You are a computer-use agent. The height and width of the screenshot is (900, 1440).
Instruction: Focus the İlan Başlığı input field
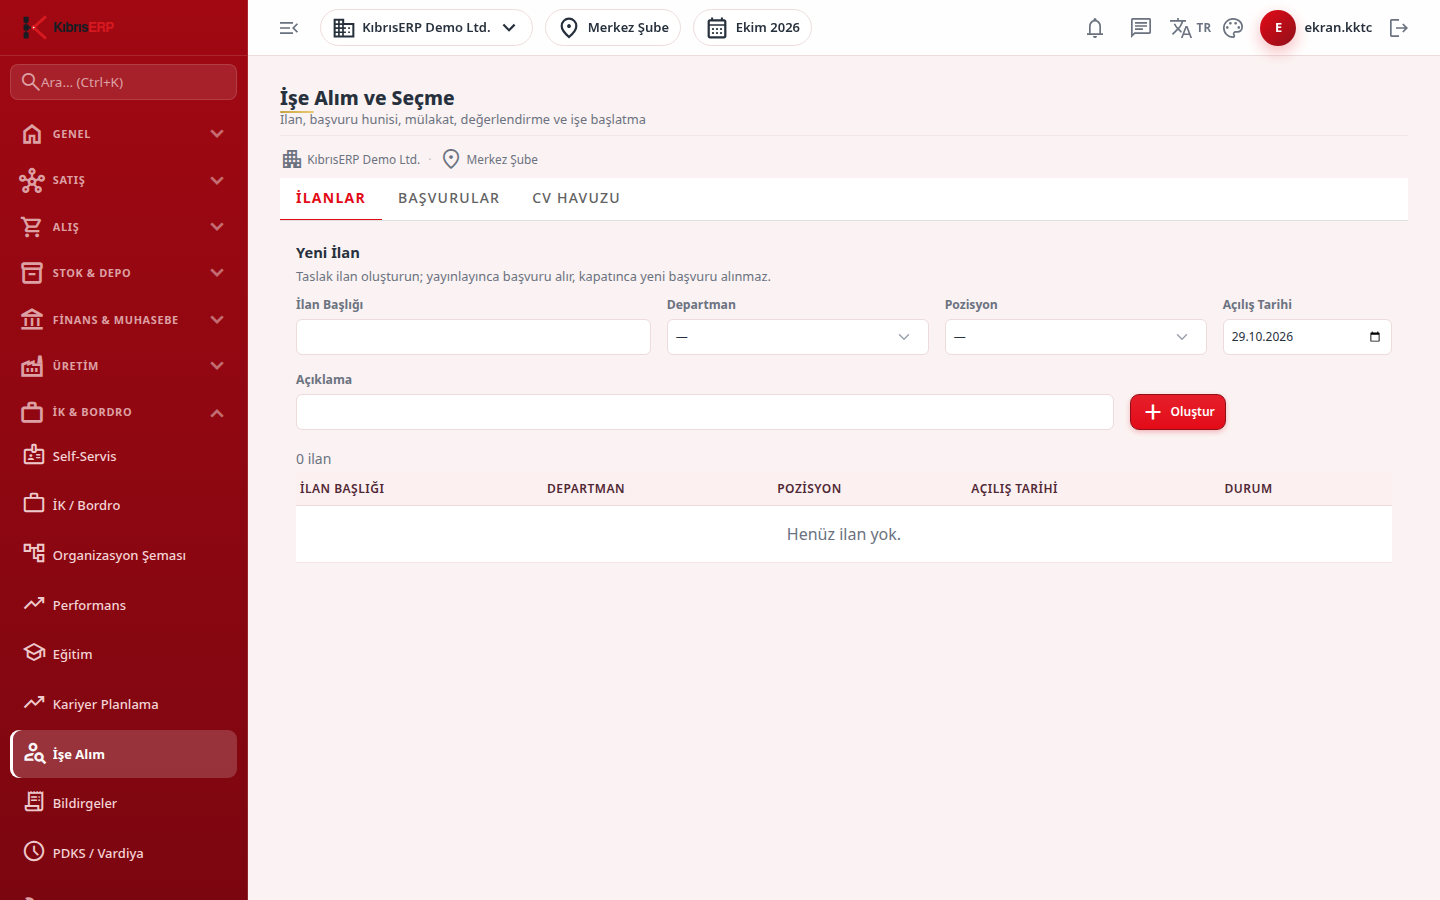tap(473, 337)
